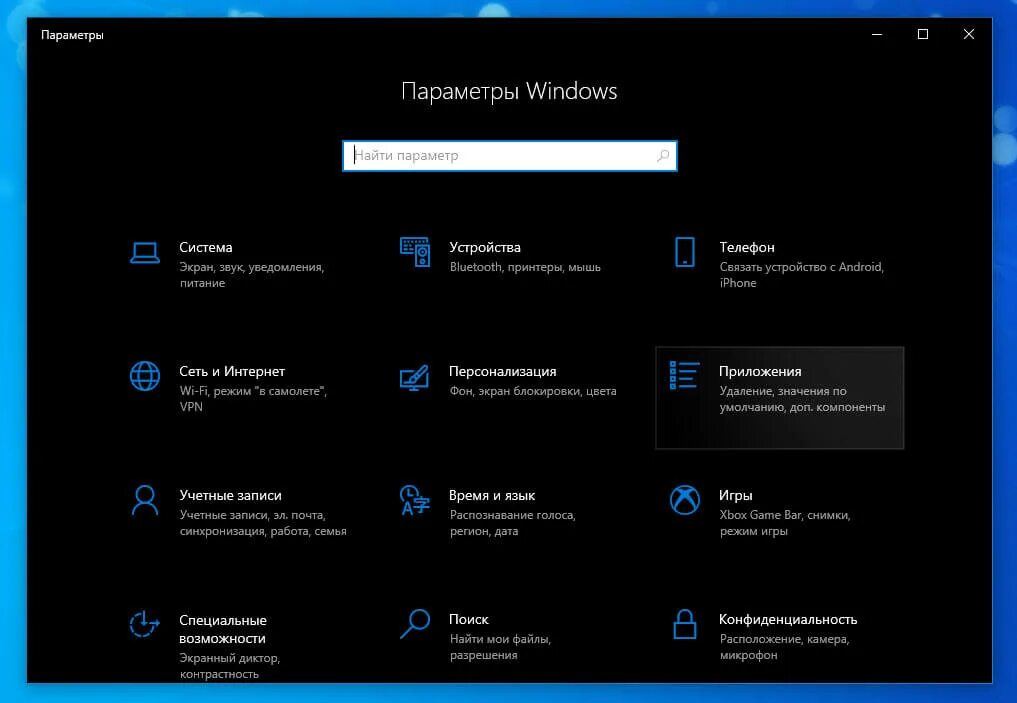1017x703 pixels.
Task: Click the text 'Bluetooth, принтеры, мышь'
Action: point(525,267)
